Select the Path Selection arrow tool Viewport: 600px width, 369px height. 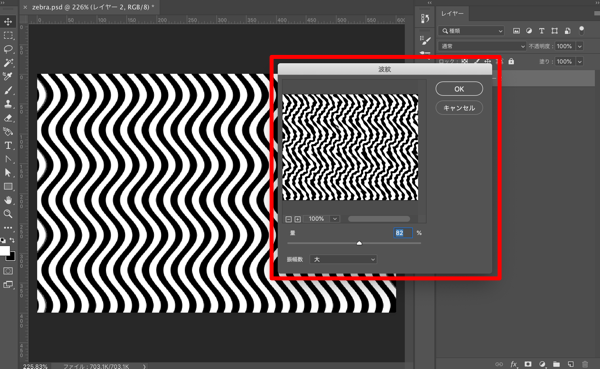pyautogui.click(x=8, y=173)
